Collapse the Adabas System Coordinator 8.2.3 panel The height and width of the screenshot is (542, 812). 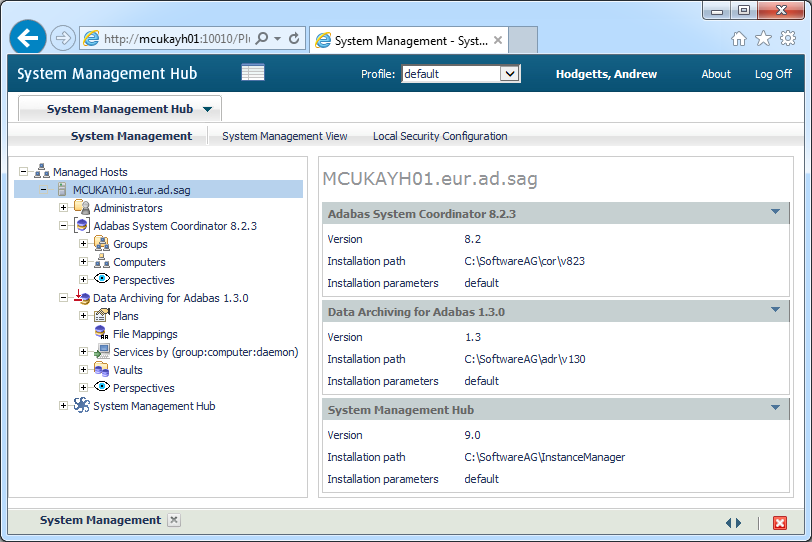pyautogui.click(x=775, y=212)
